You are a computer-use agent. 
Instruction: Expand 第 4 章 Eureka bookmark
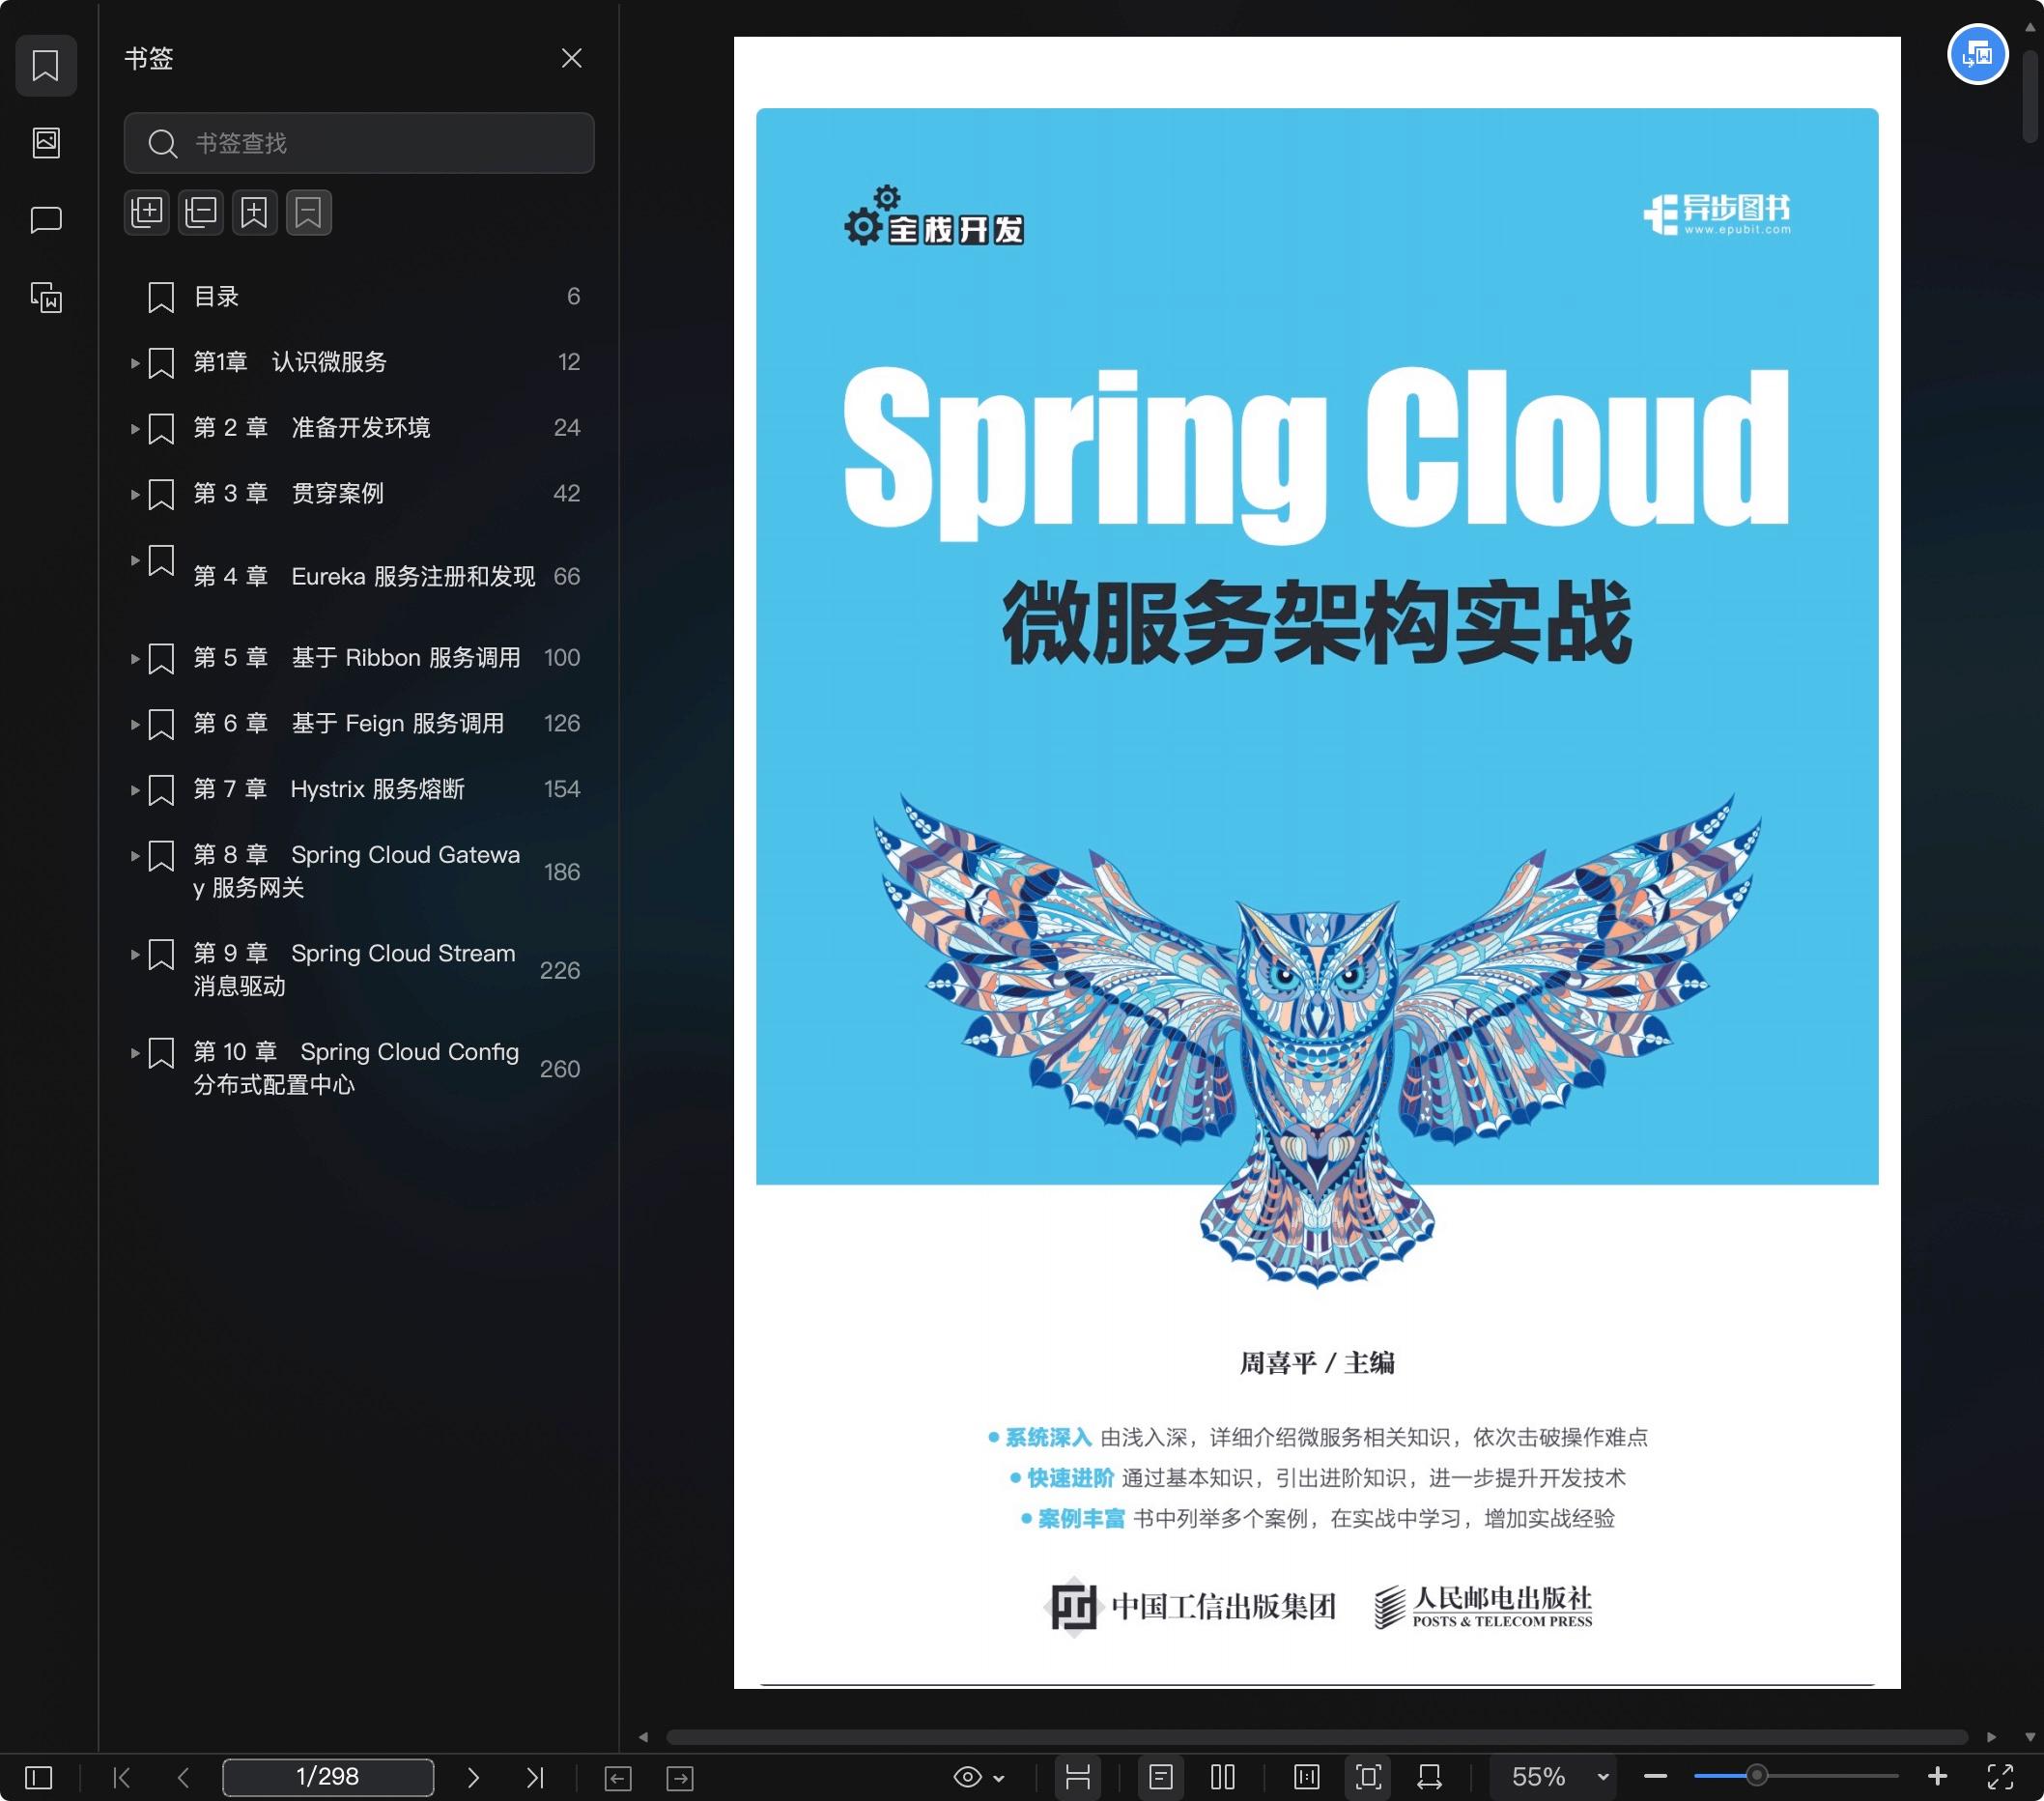click(x=134, y=560)
